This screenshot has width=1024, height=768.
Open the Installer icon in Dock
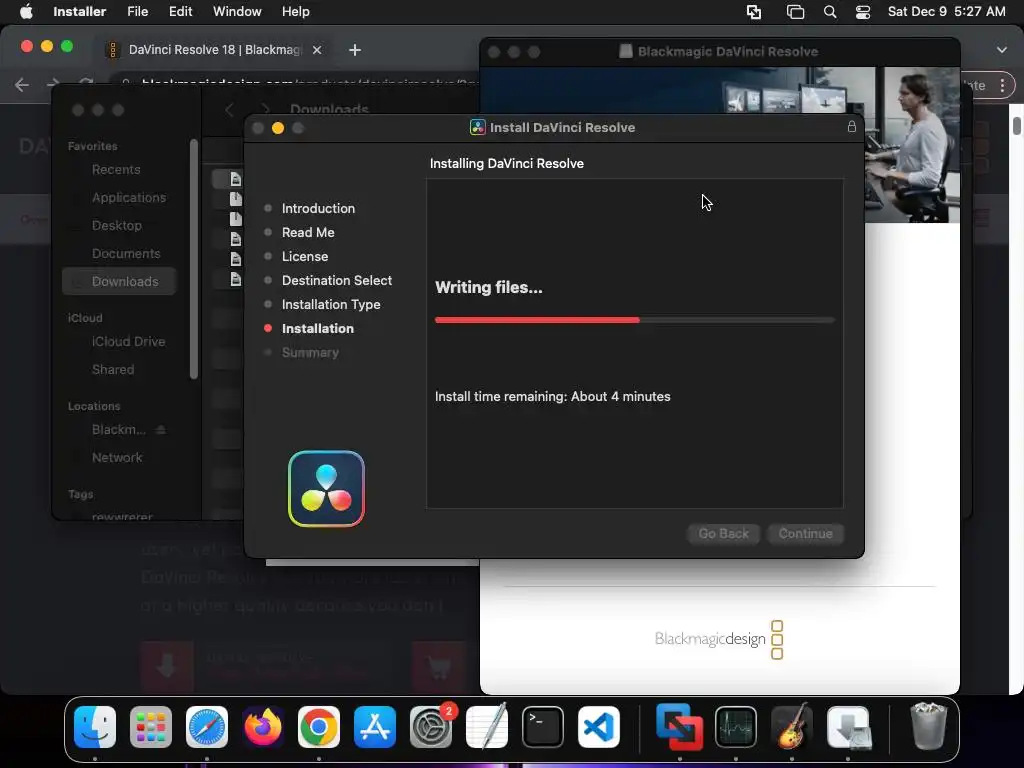tap(848, 727)
